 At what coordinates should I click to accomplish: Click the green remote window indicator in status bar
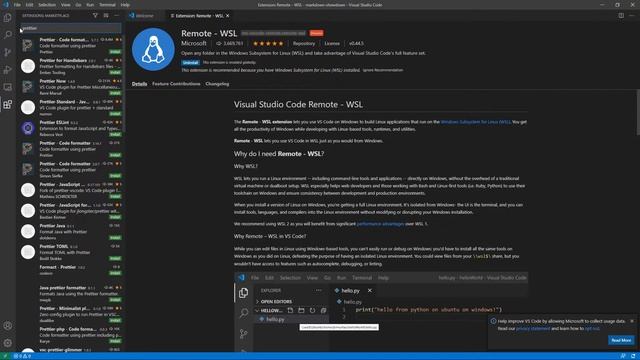pyautogui.click(x=5, y=356)
